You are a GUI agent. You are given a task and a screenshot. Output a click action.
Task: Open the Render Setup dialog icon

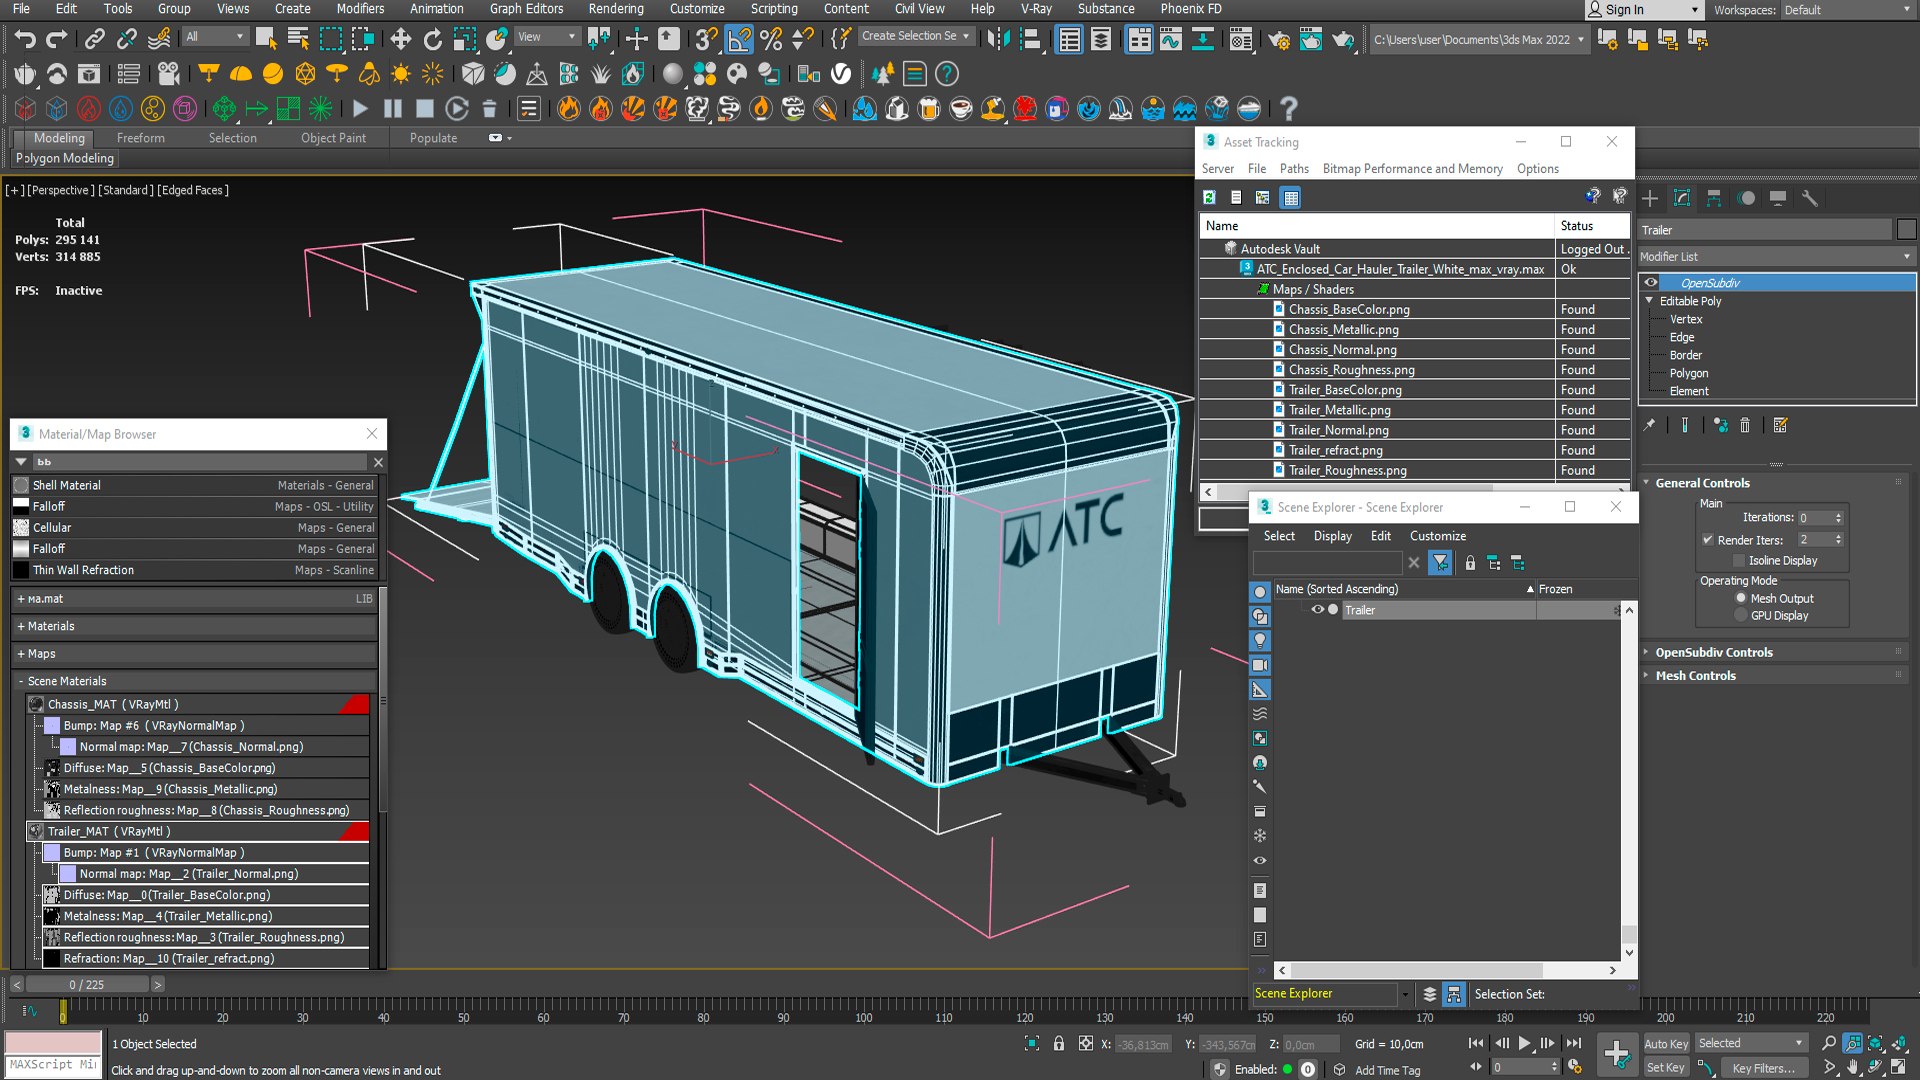point(1279,39)
